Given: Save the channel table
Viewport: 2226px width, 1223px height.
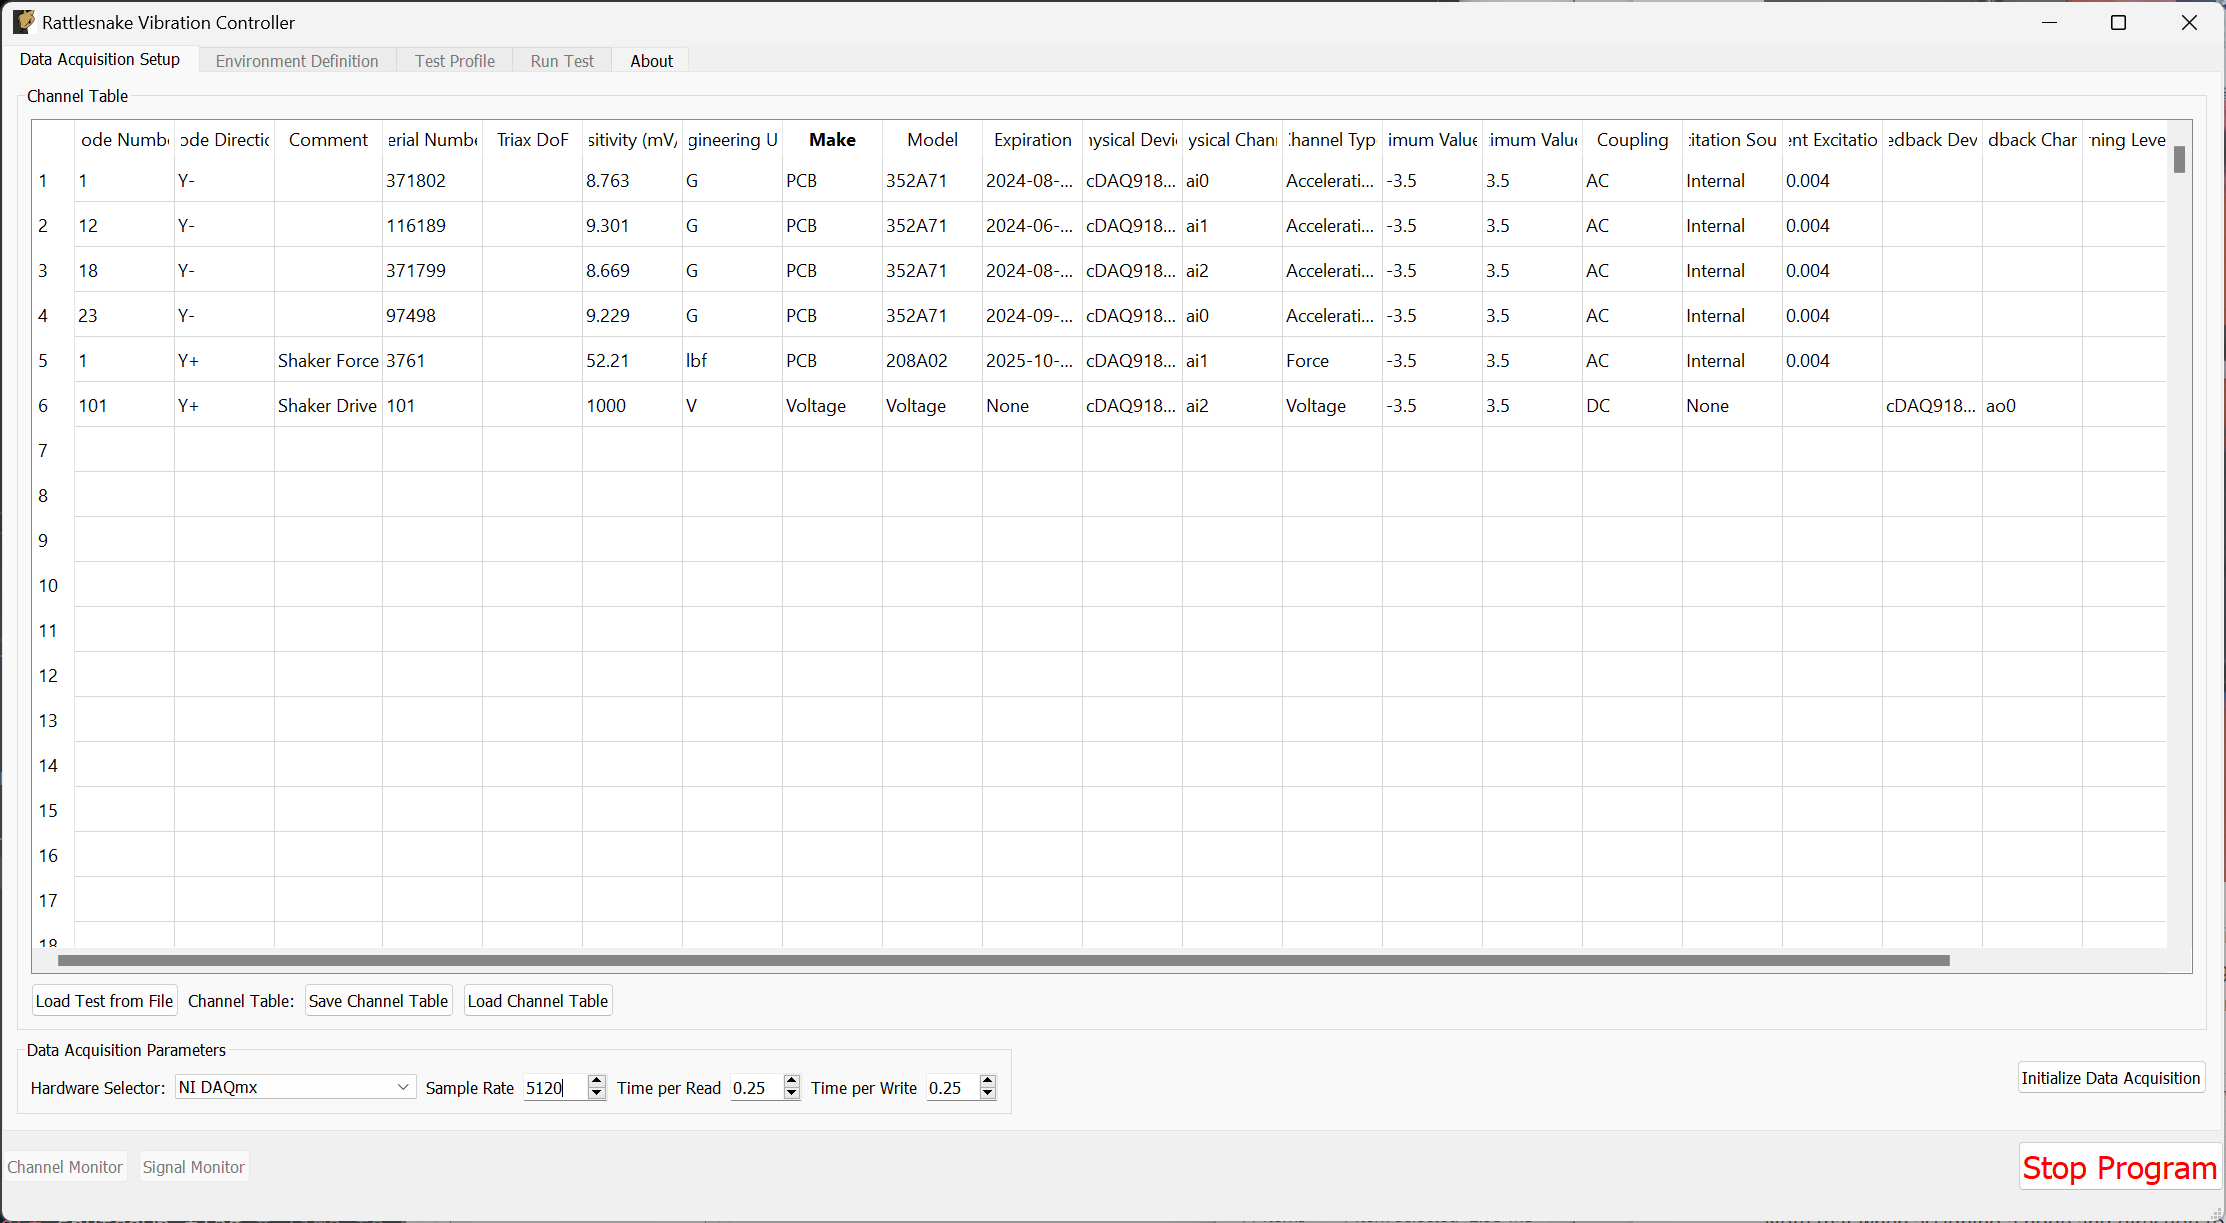Looking at the screenshot, I should 378,1000.
